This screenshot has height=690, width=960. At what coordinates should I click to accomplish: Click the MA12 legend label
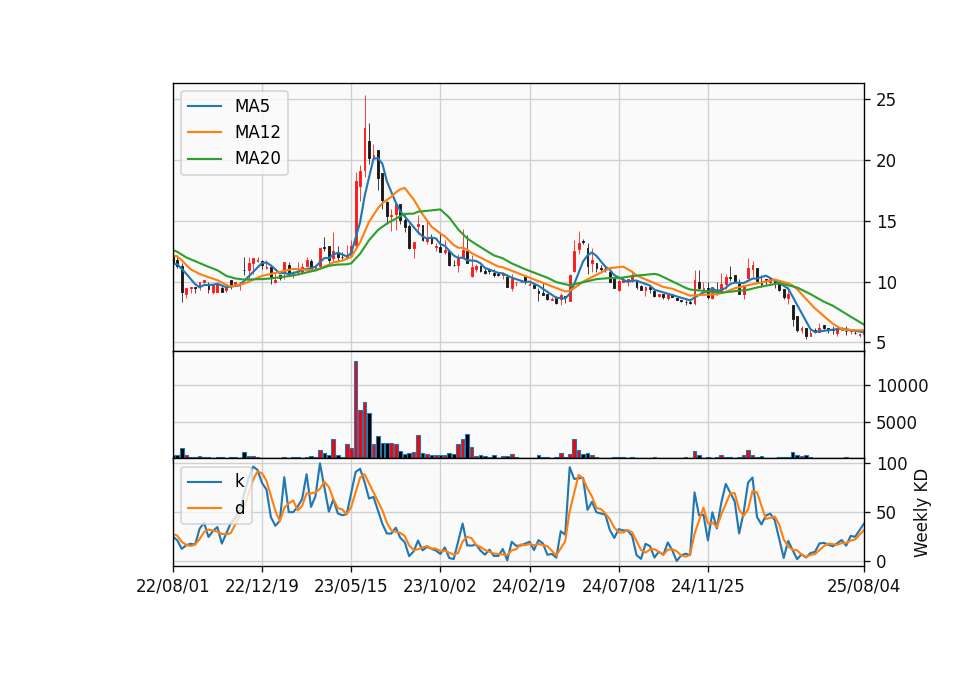coord(257,132)
